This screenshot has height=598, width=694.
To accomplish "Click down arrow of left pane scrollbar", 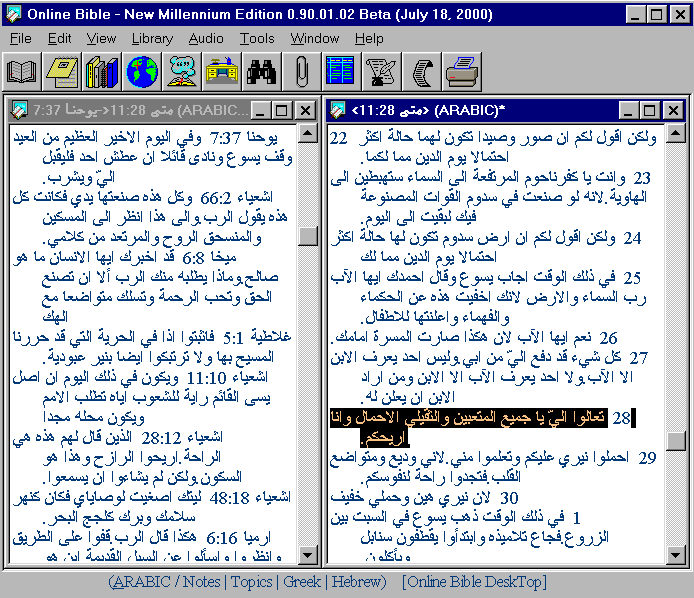I will (x=308, y=554).
